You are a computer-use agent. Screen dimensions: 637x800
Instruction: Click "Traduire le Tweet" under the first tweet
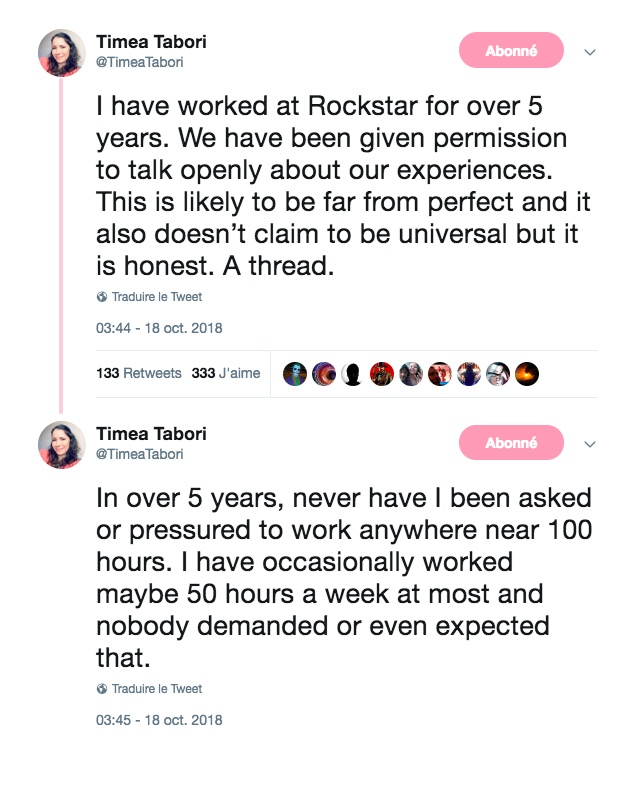point(156,297)
